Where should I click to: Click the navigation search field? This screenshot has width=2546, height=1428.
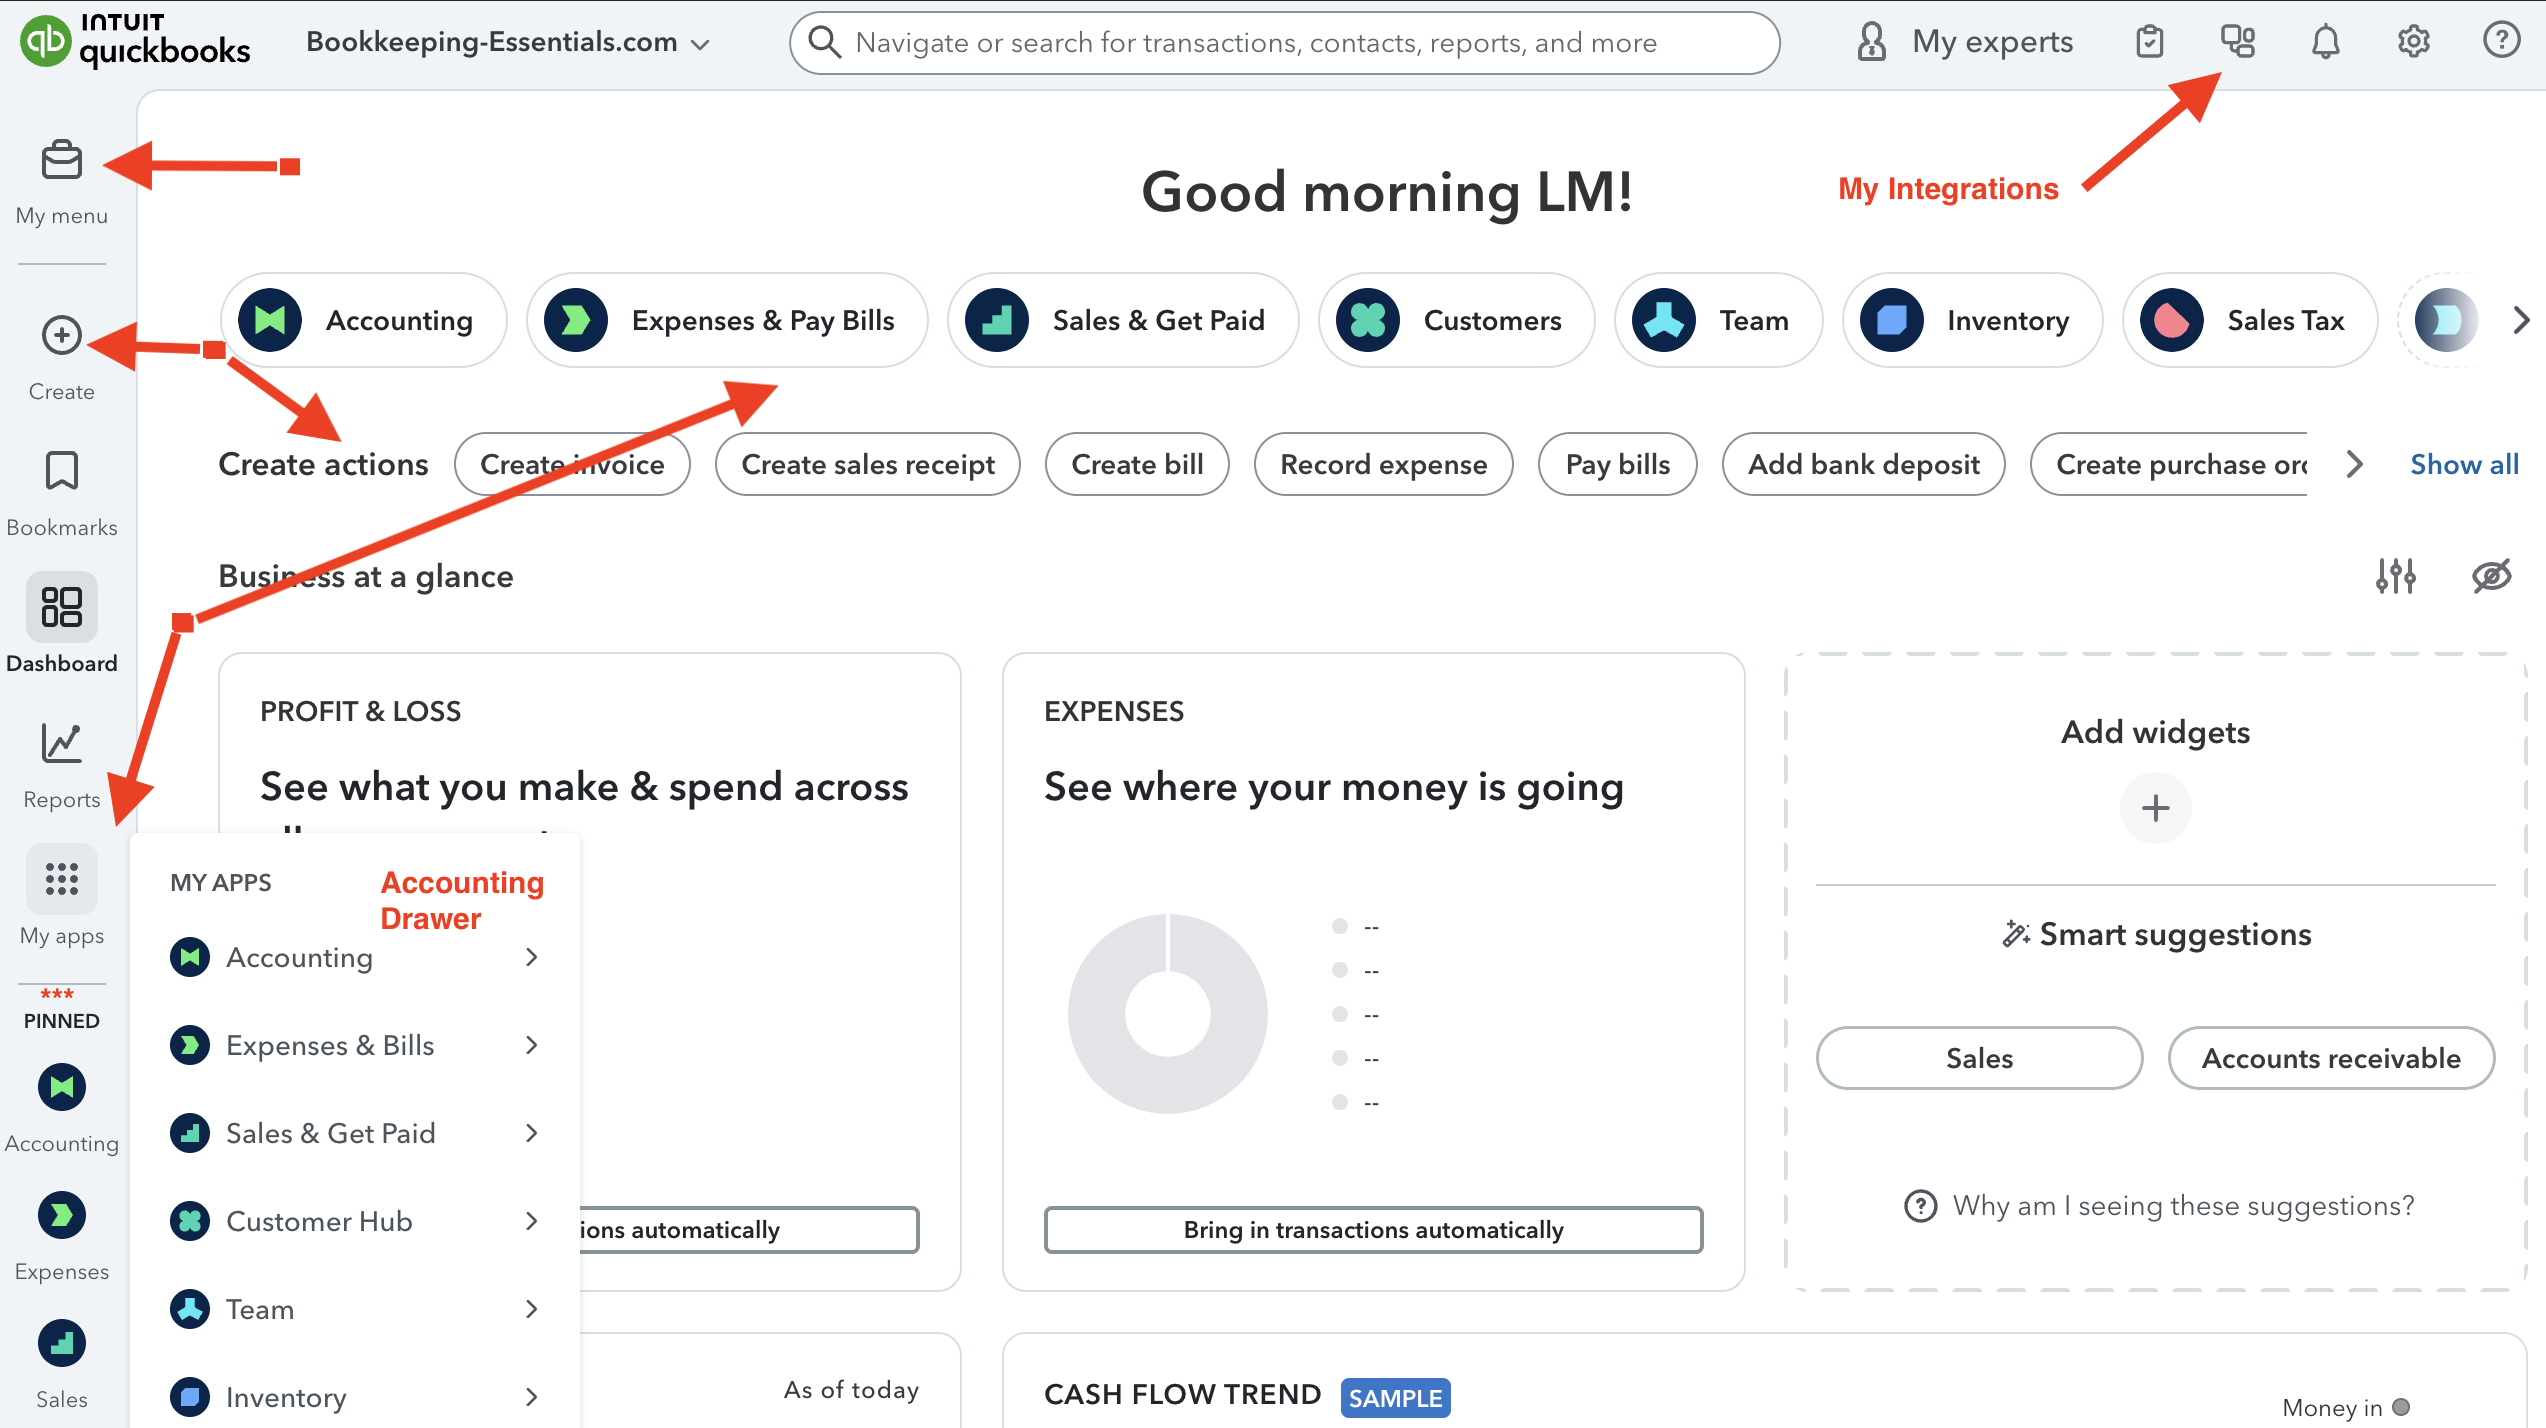1284,42
